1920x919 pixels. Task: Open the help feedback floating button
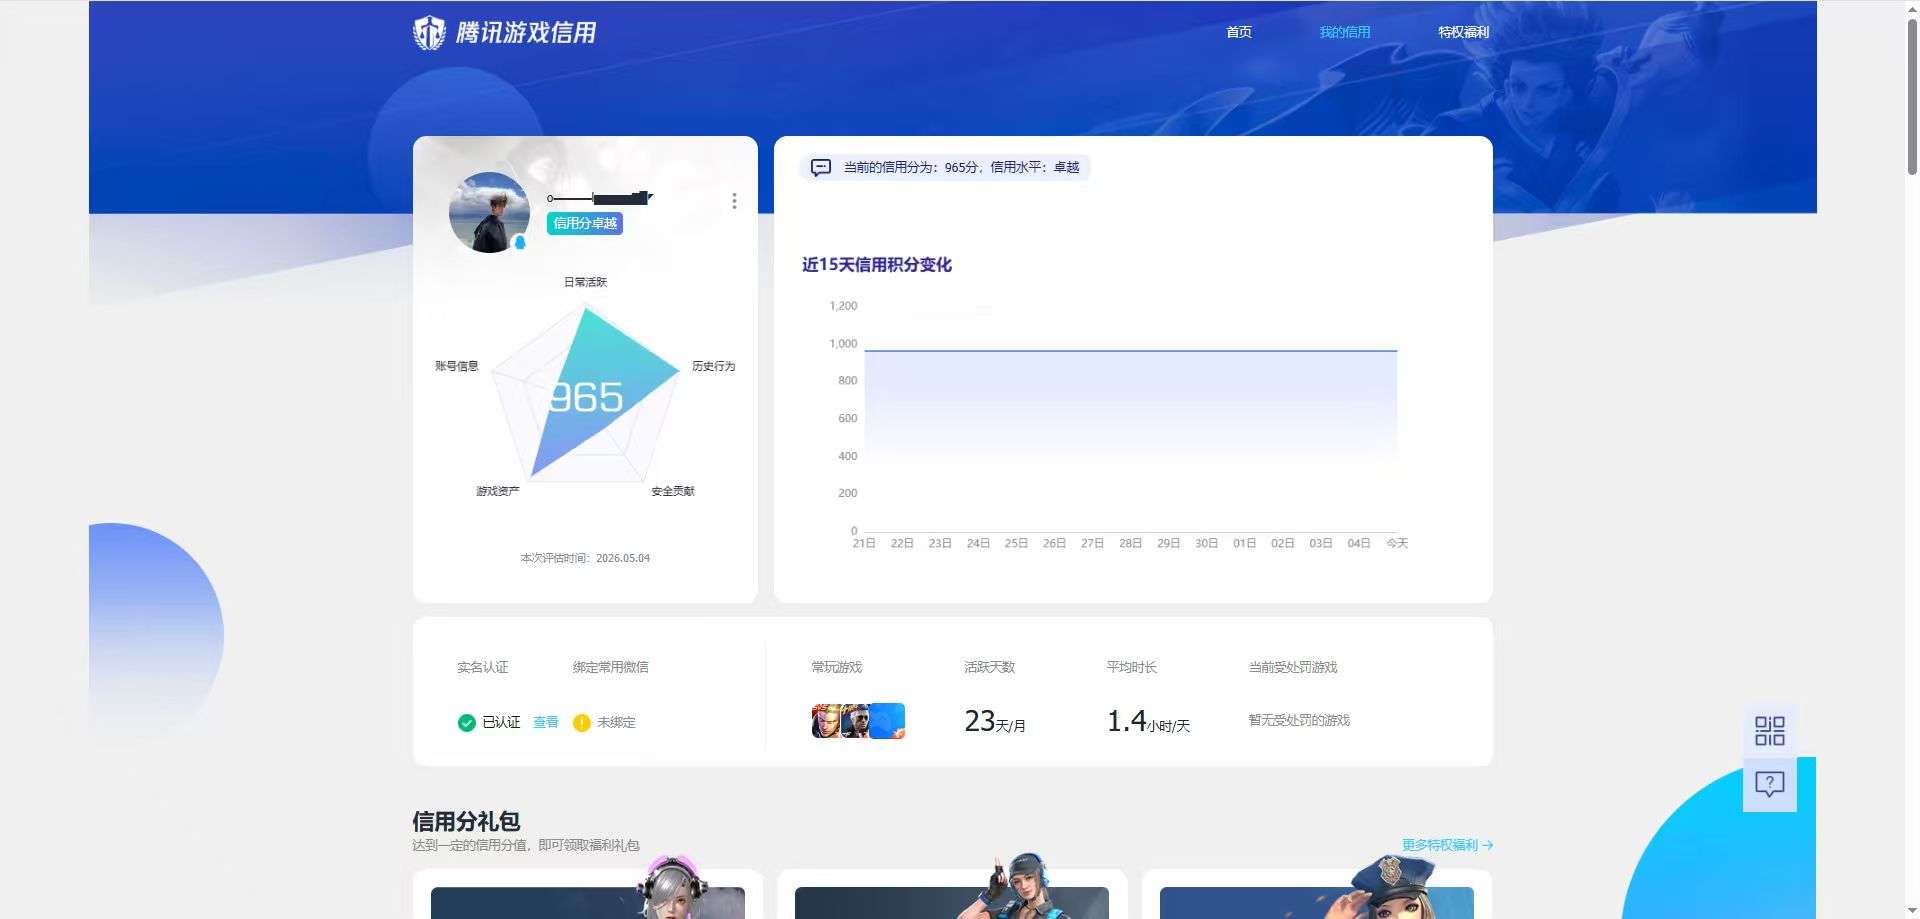pyautogui.click(x=1769, y=784)
